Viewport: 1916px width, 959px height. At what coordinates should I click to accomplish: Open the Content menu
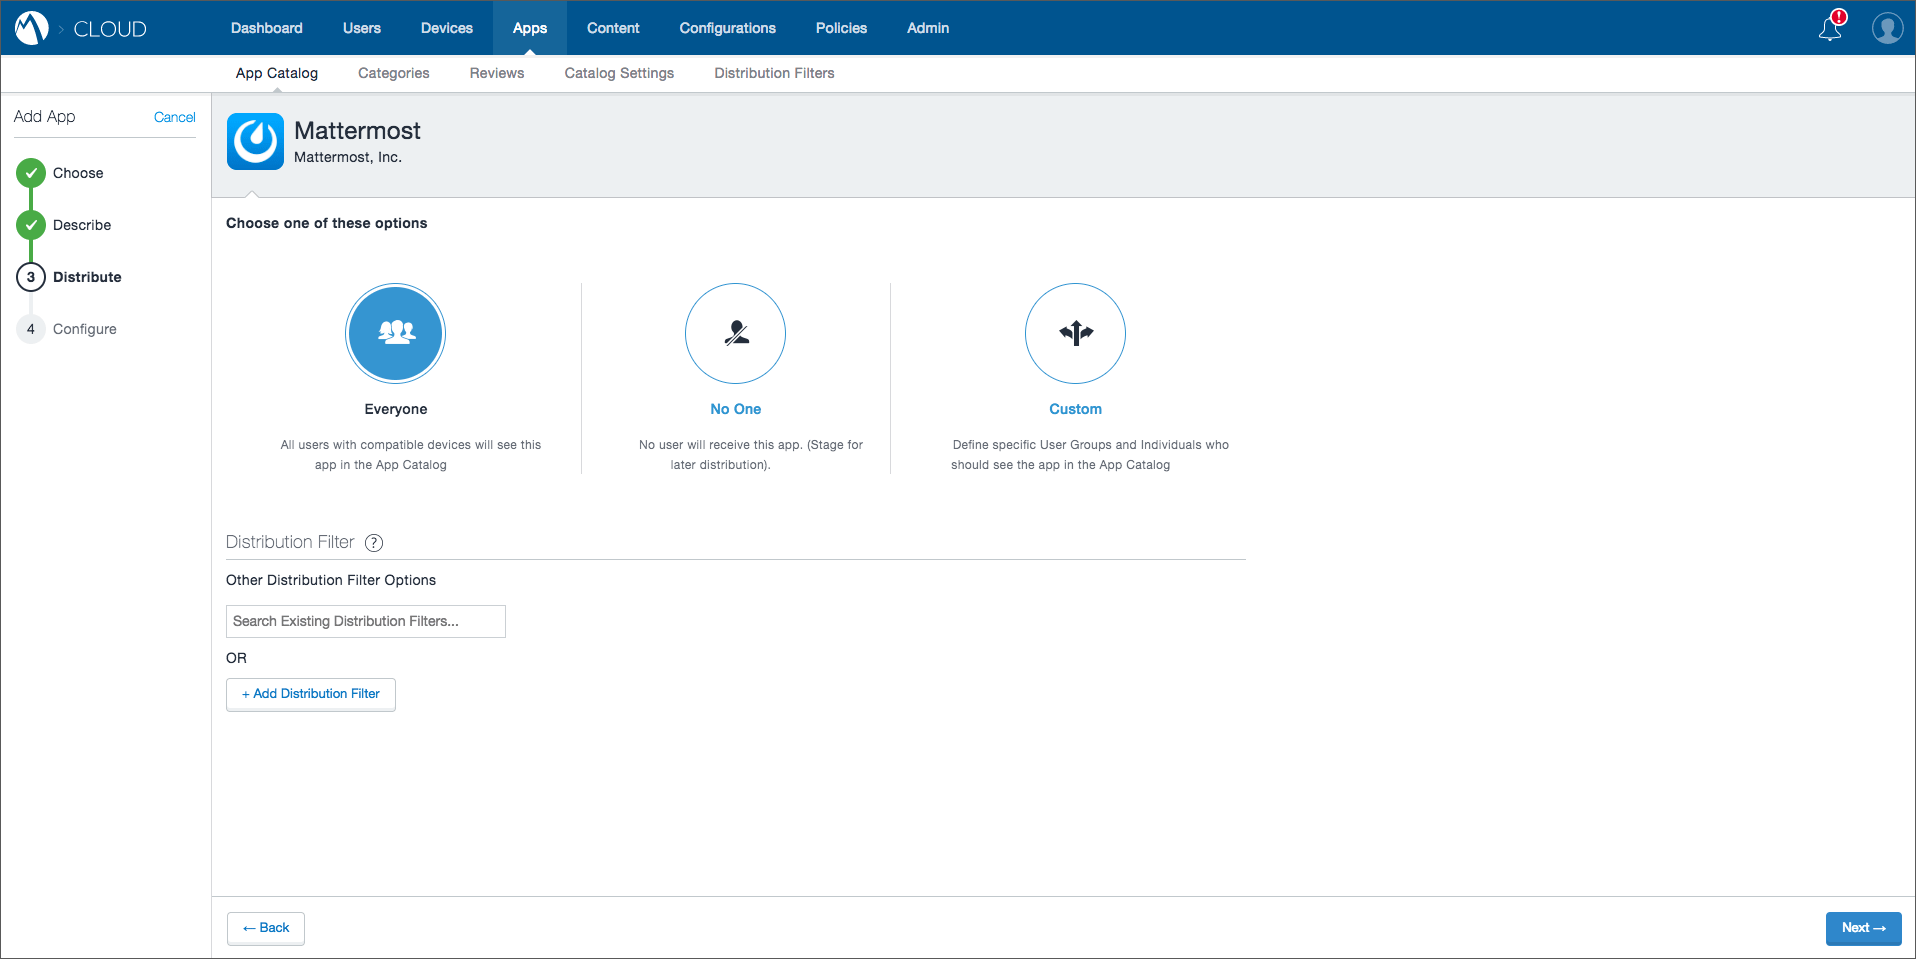click(613, 28)
